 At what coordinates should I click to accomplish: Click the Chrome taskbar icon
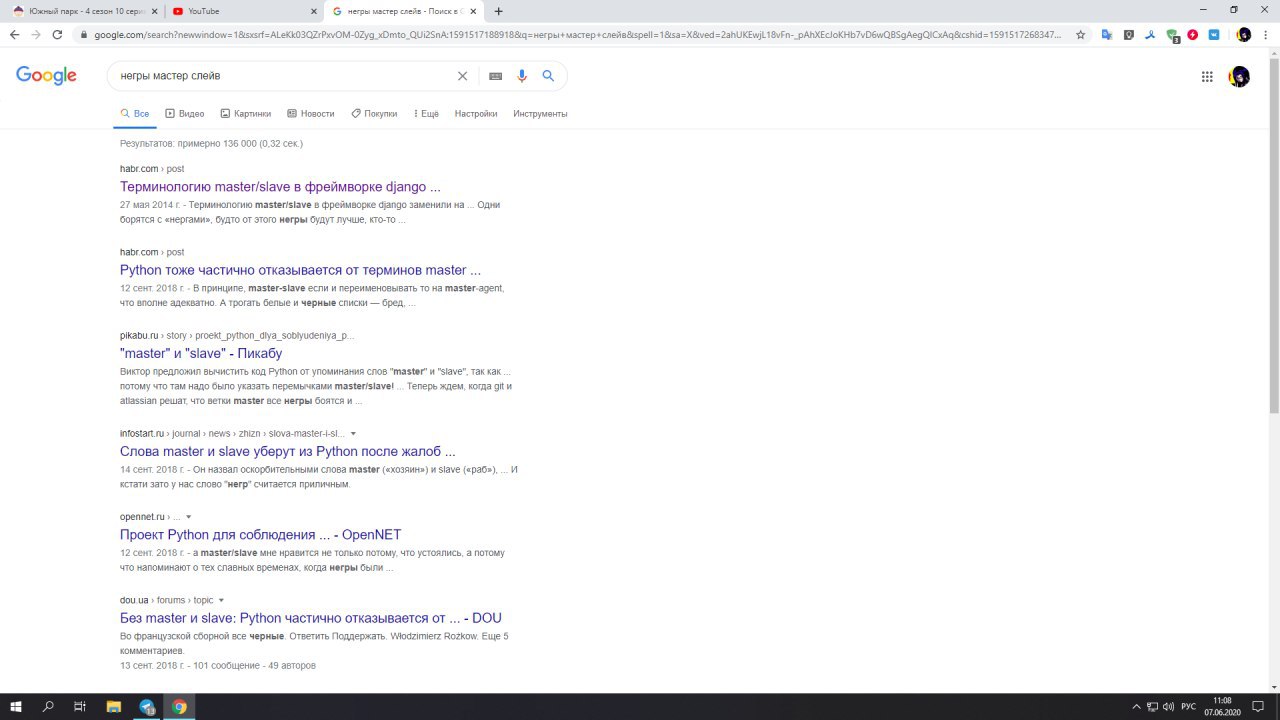click(180, 707)
